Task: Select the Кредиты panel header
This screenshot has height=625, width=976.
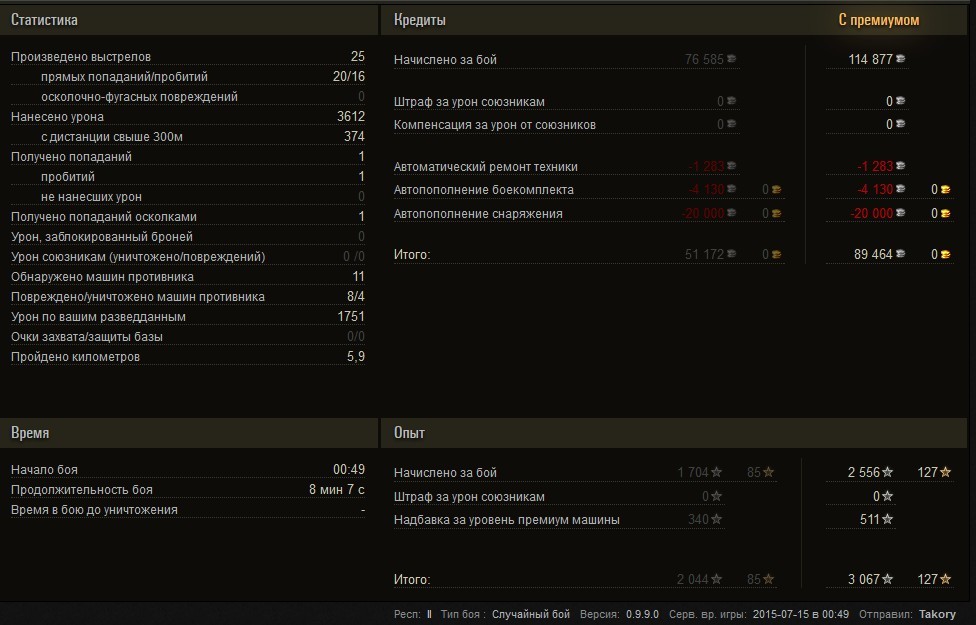Action: (673, 20)
